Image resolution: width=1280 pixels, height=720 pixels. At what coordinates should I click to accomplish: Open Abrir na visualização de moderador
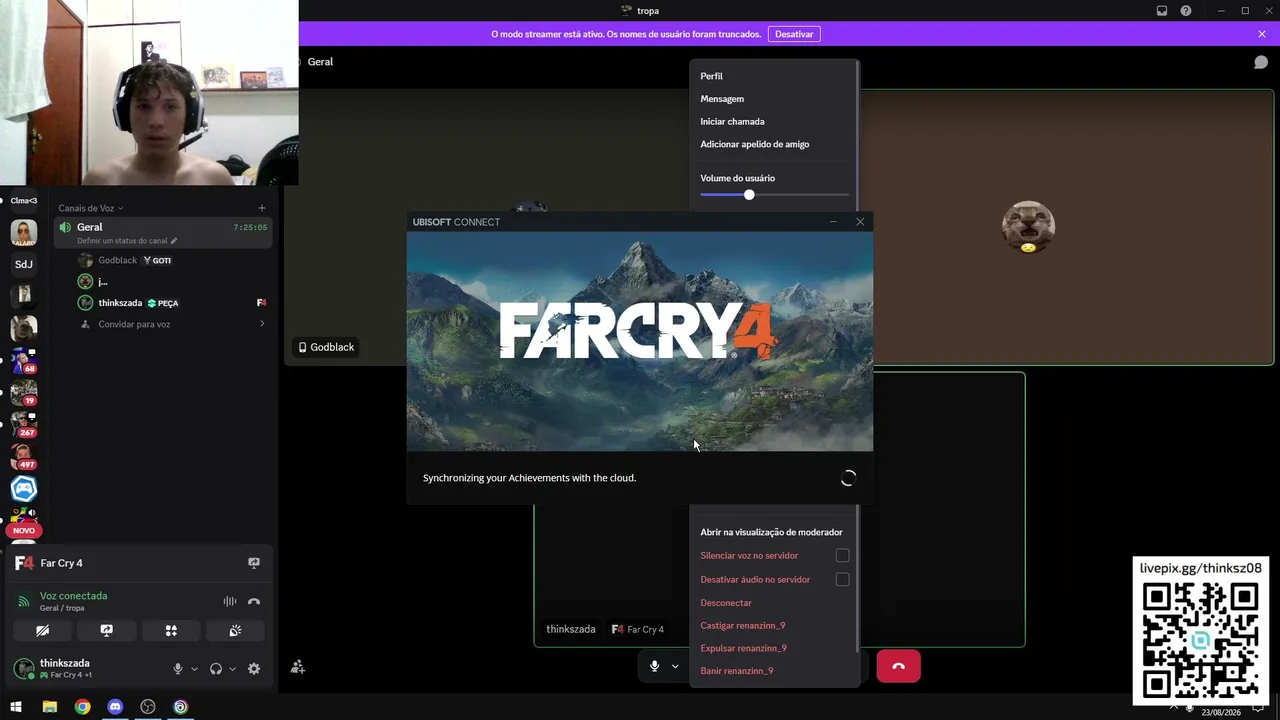771,533
